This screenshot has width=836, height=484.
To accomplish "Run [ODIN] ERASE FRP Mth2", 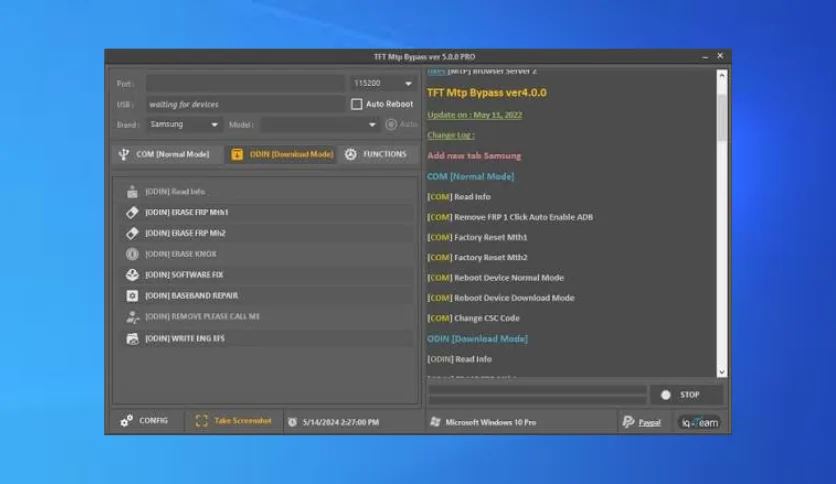I will 265,233.
